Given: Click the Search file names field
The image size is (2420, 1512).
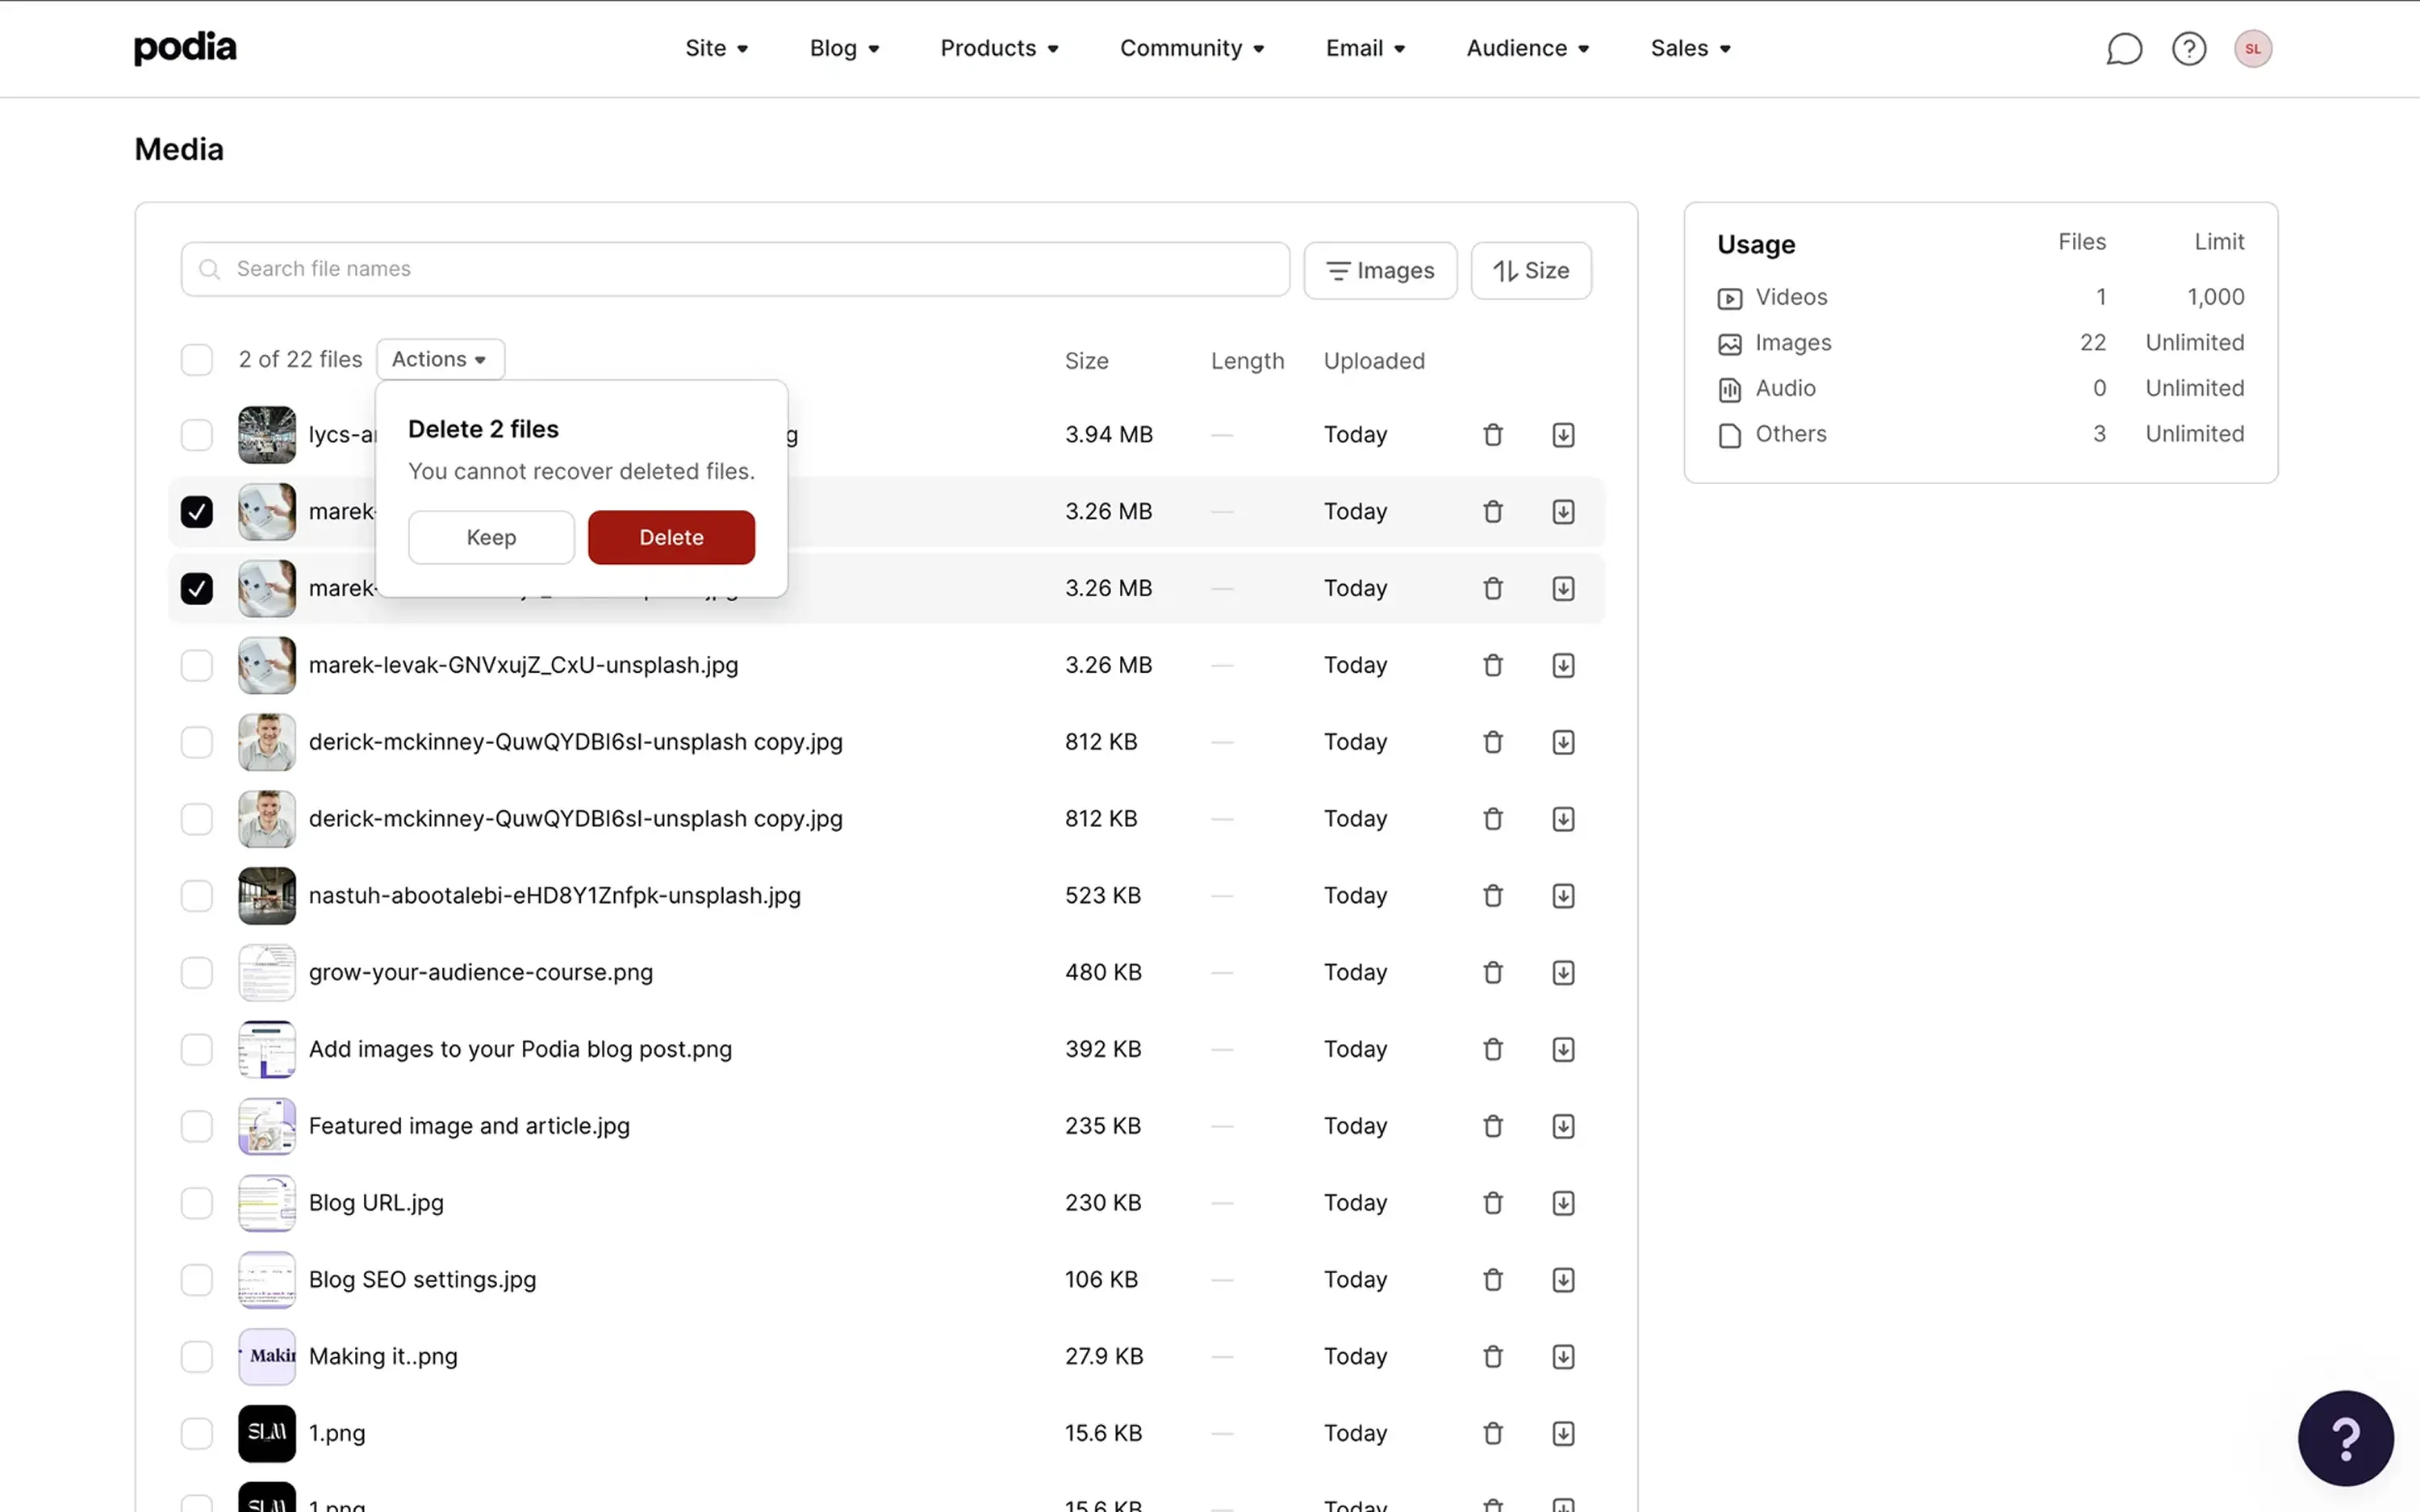Looking at the screenshot, I should 735,269.
